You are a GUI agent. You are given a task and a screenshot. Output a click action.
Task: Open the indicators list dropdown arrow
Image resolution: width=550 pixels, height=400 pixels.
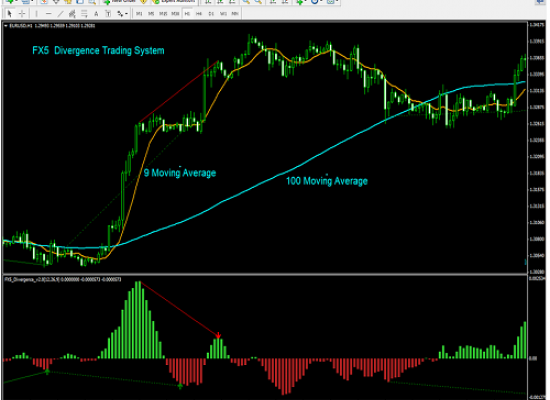coord(306,1)
